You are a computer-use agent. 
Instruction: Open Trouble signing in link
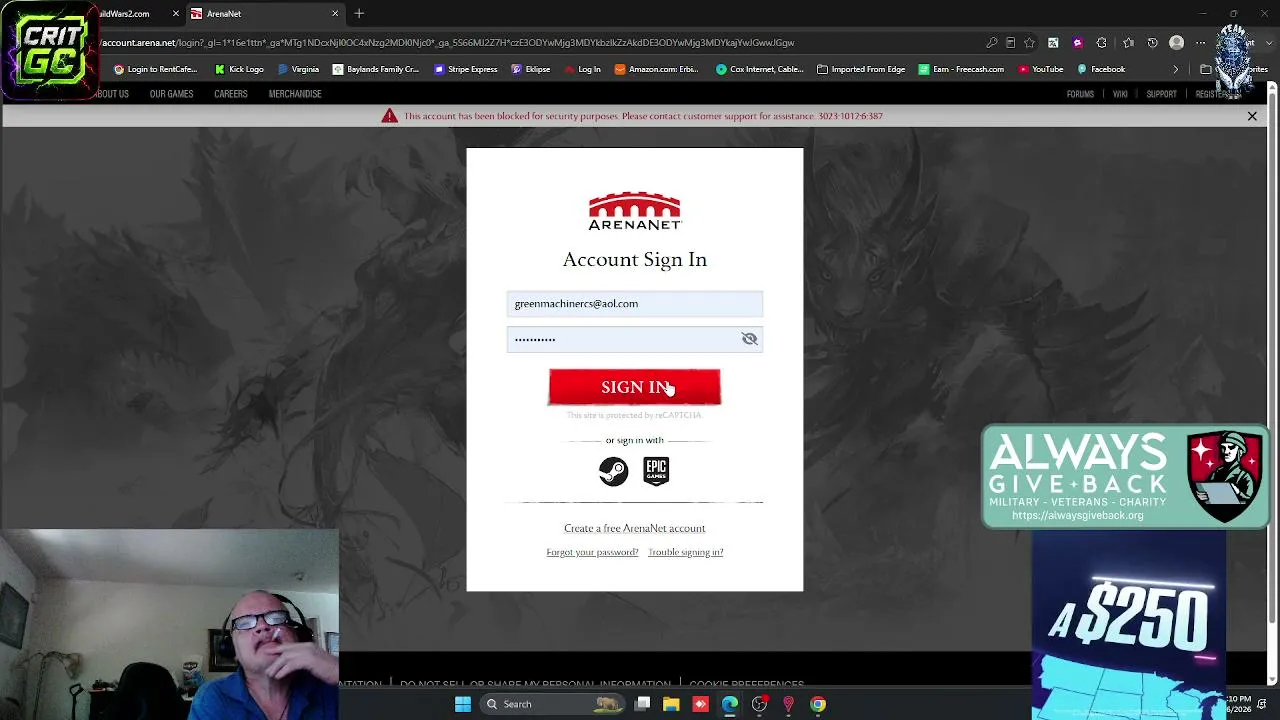click(x=685, y=552)
